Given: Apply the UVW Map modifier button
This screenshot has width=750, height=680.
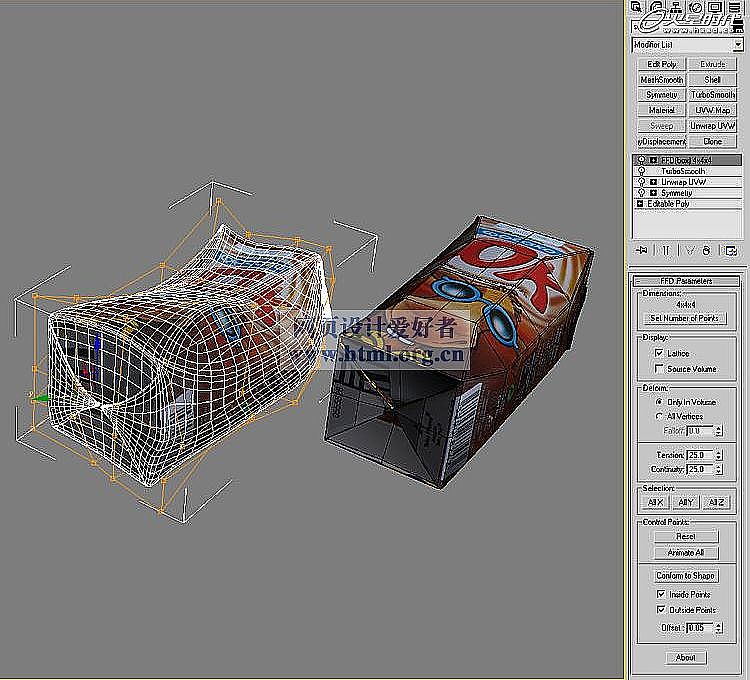Looking at the screenshot, I should click(713, 110).
